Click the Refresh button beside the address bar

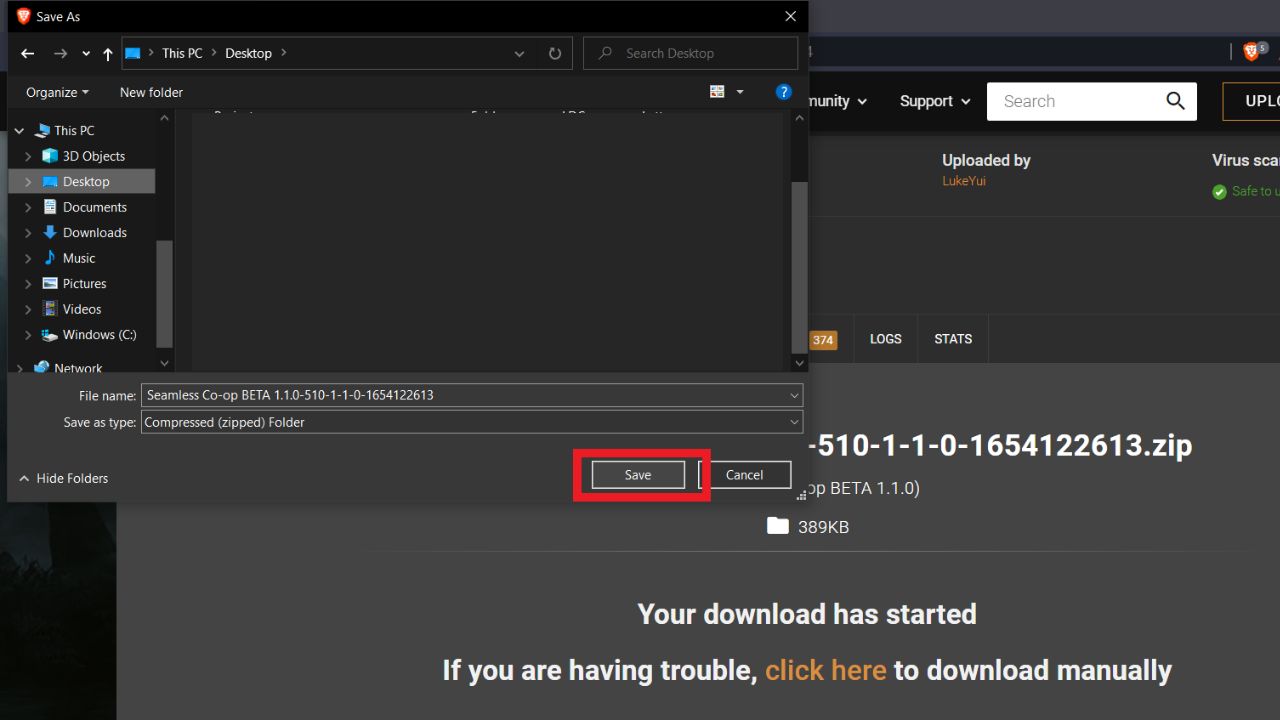coord(555,54)
